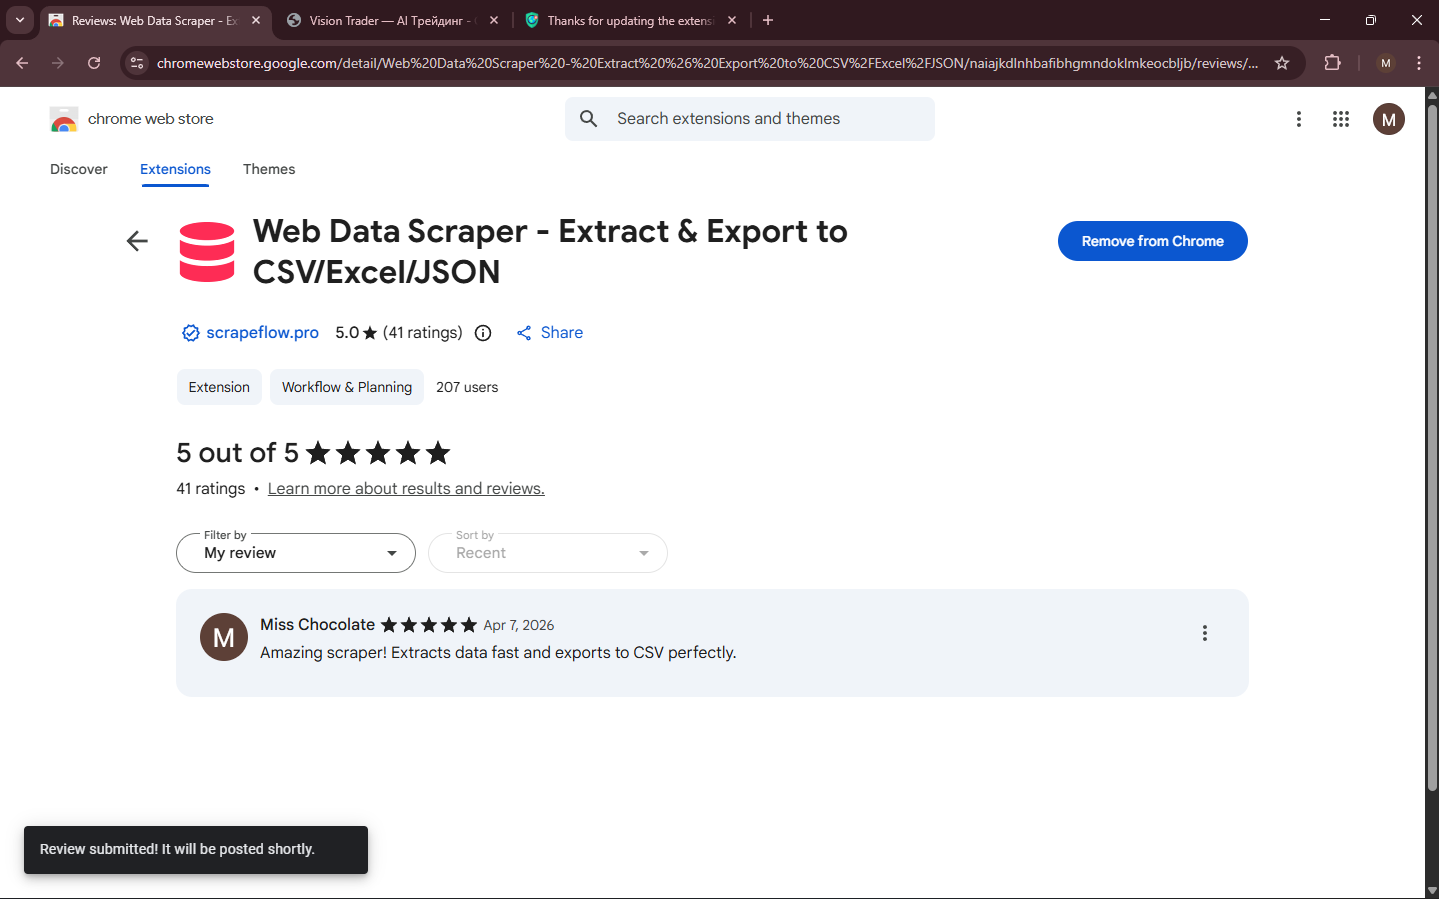1439x899 pixels.
Task: Bookmark this page with the star icon
Action: [x=1282, y=63]
